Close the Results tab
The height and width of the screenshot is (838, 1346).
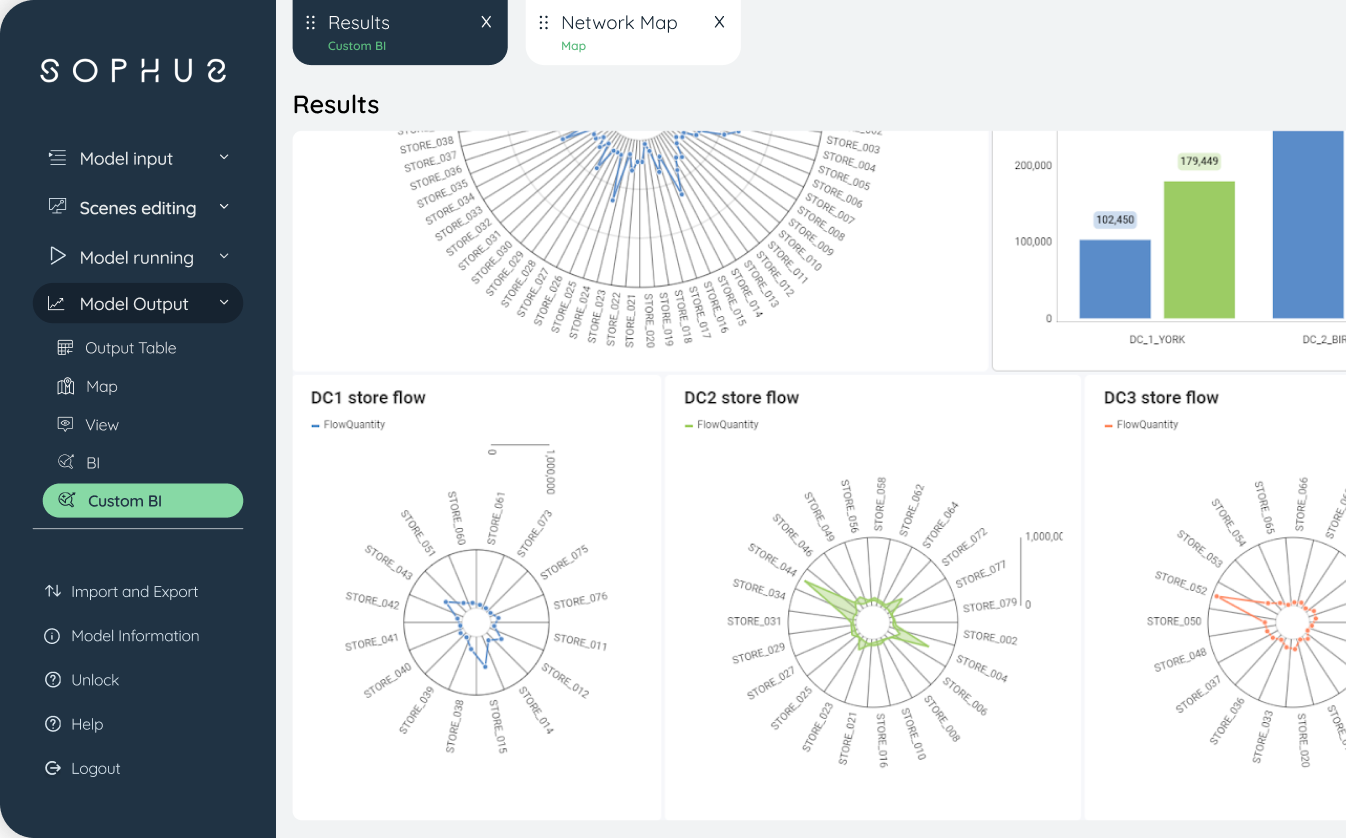click(x=486, y=22)
